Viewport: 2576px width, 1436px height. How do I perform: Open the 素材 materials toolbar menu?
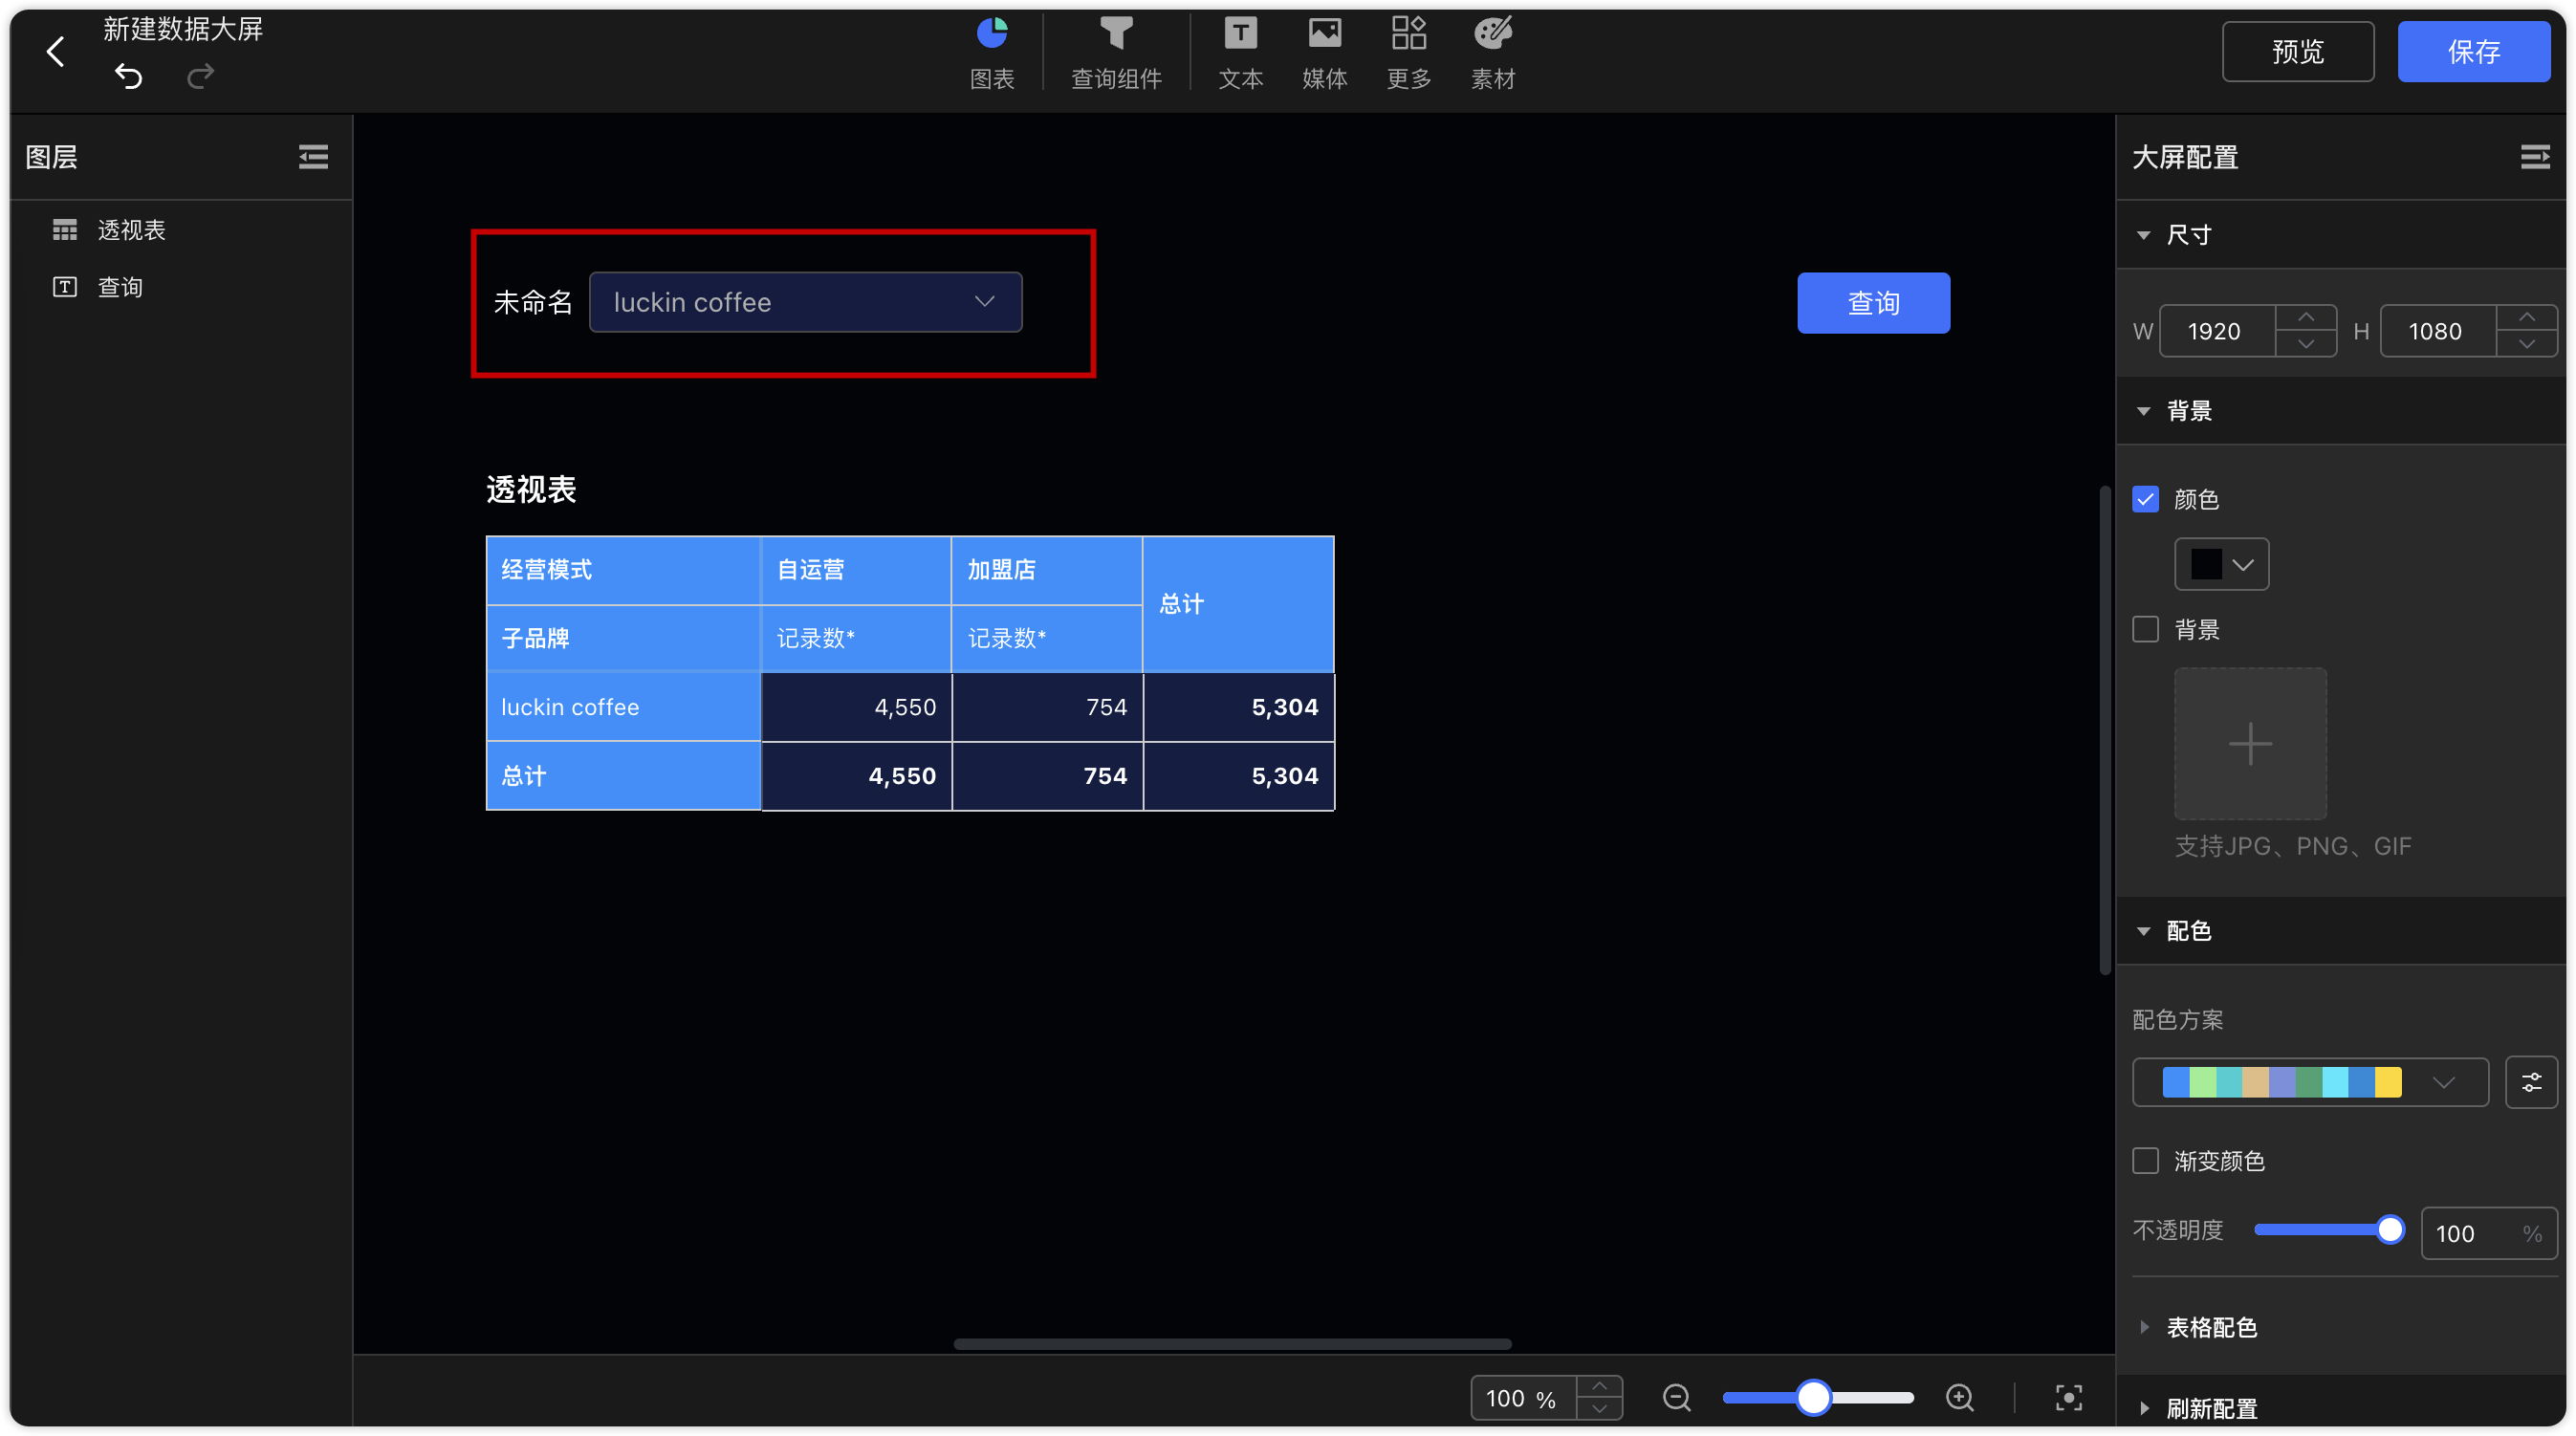(1492, 52)
